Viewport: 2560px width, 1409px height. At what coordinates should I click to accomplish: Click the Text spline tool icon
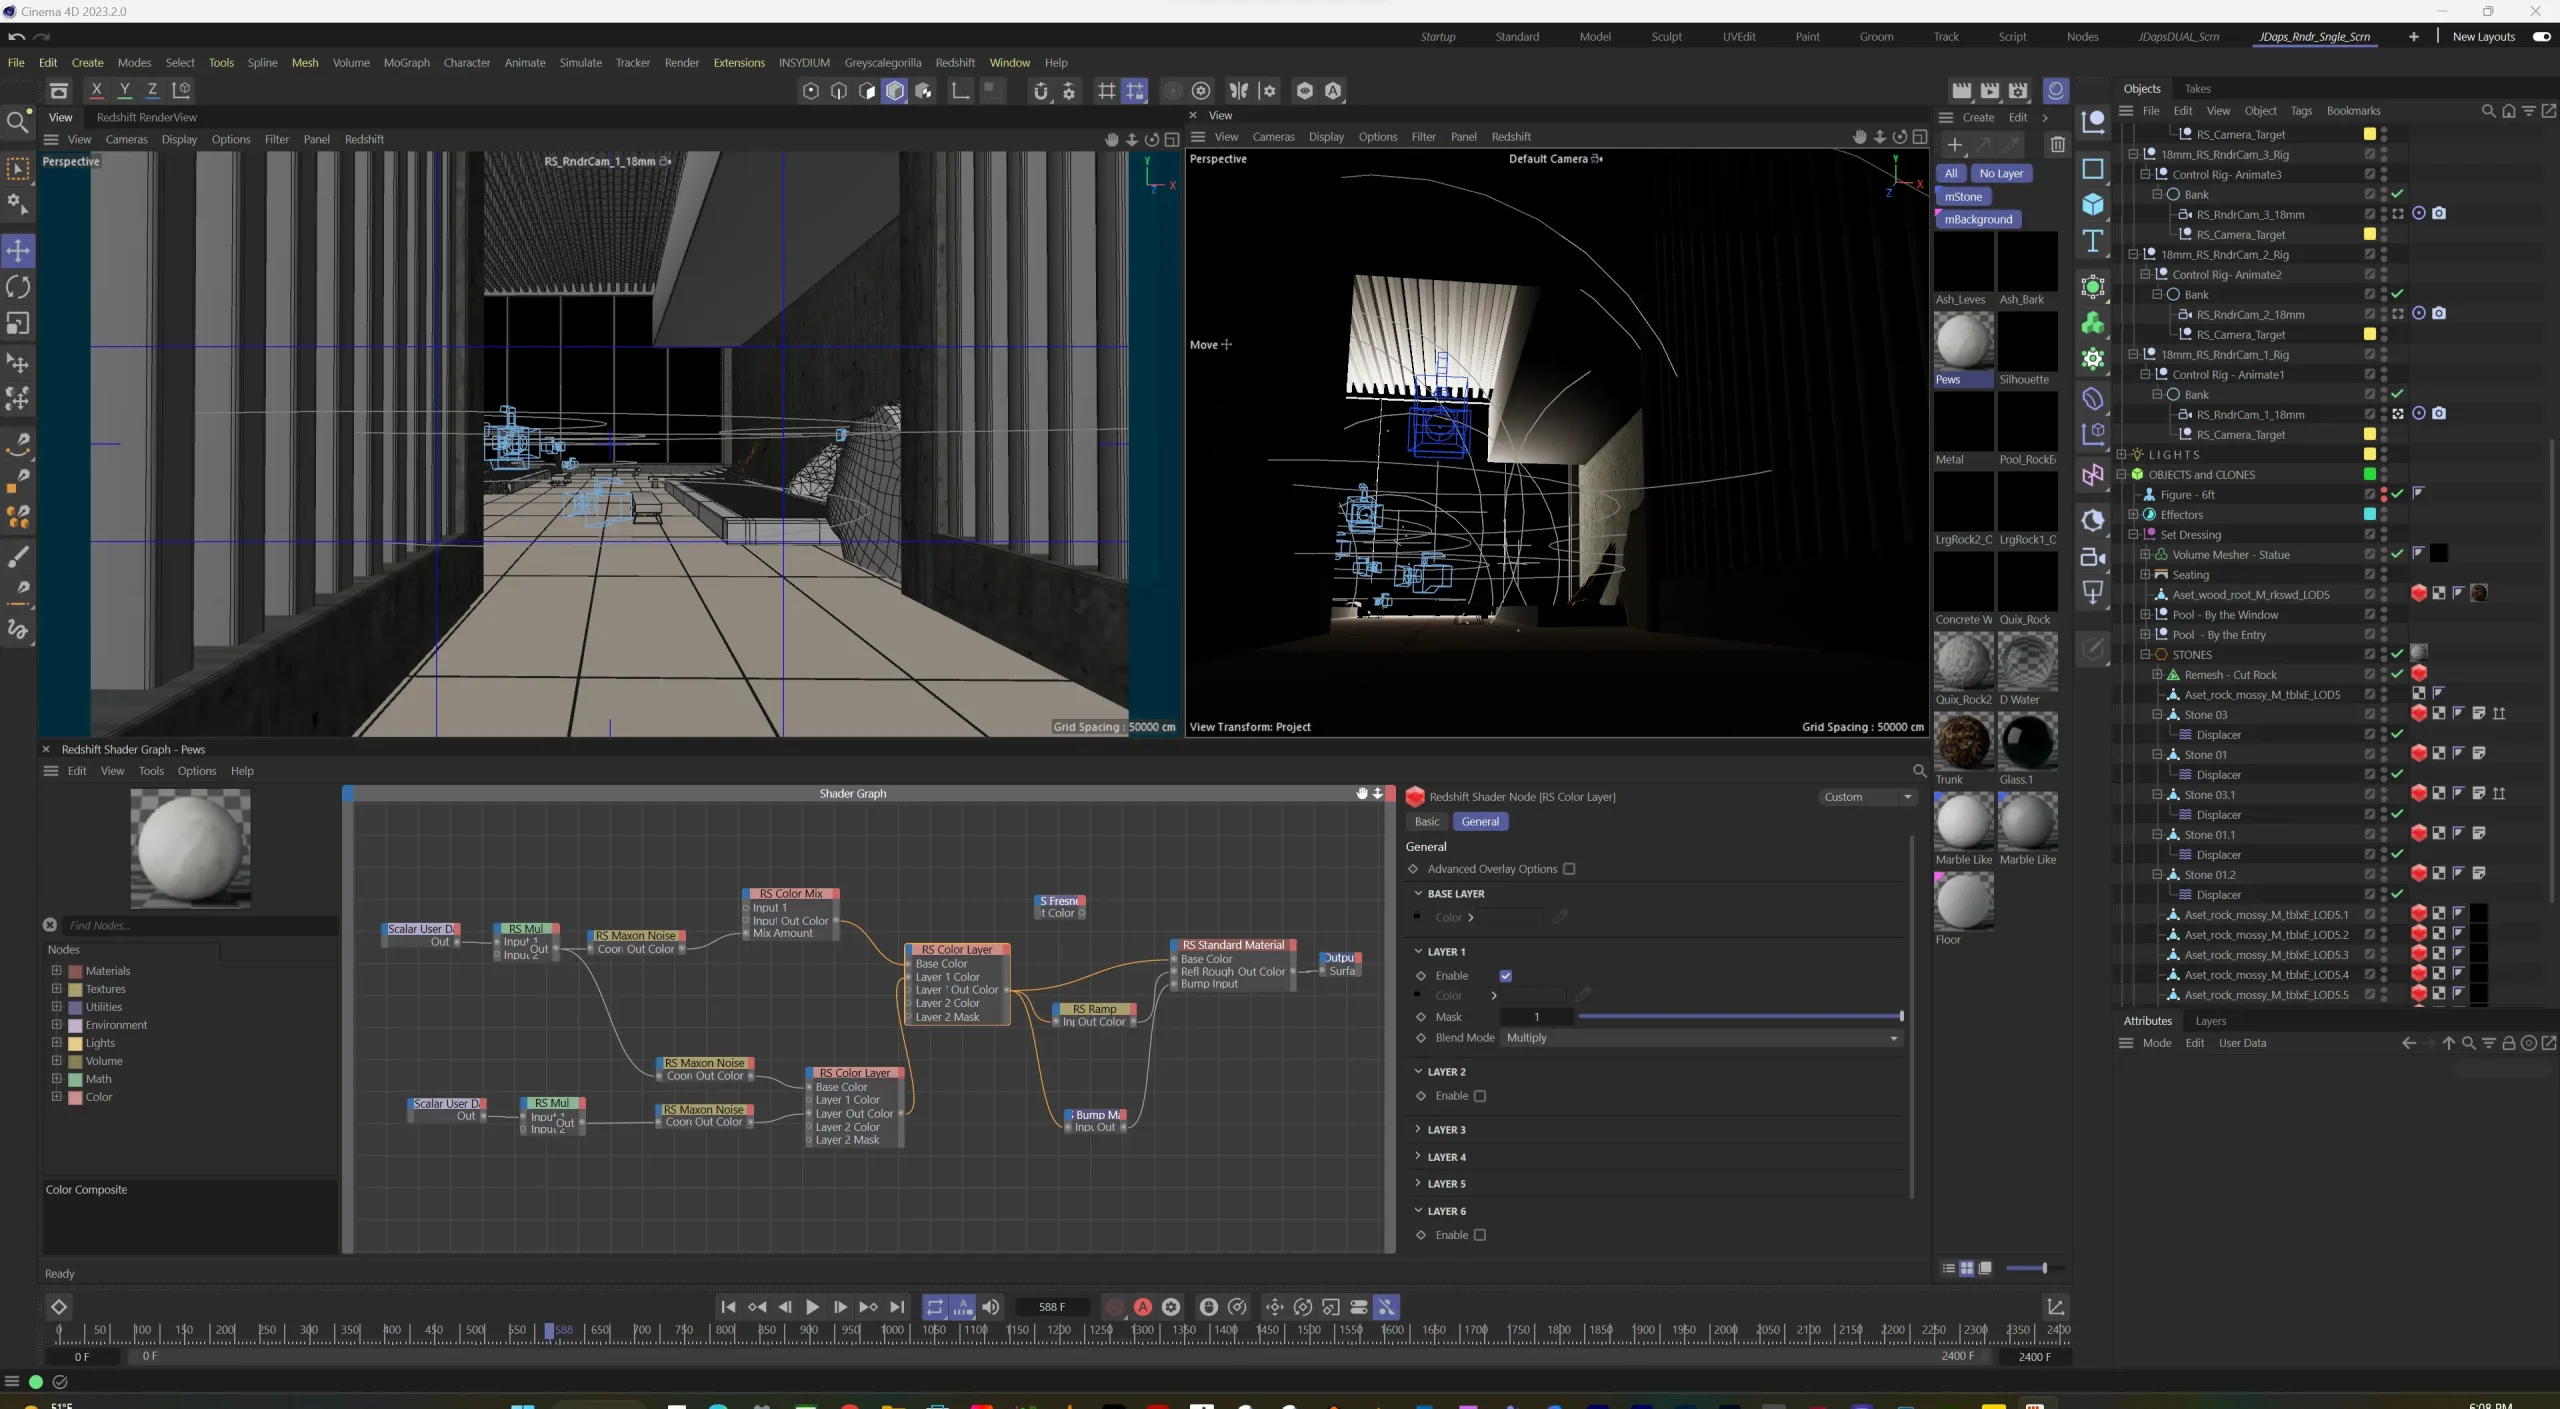pos(2092,241)
